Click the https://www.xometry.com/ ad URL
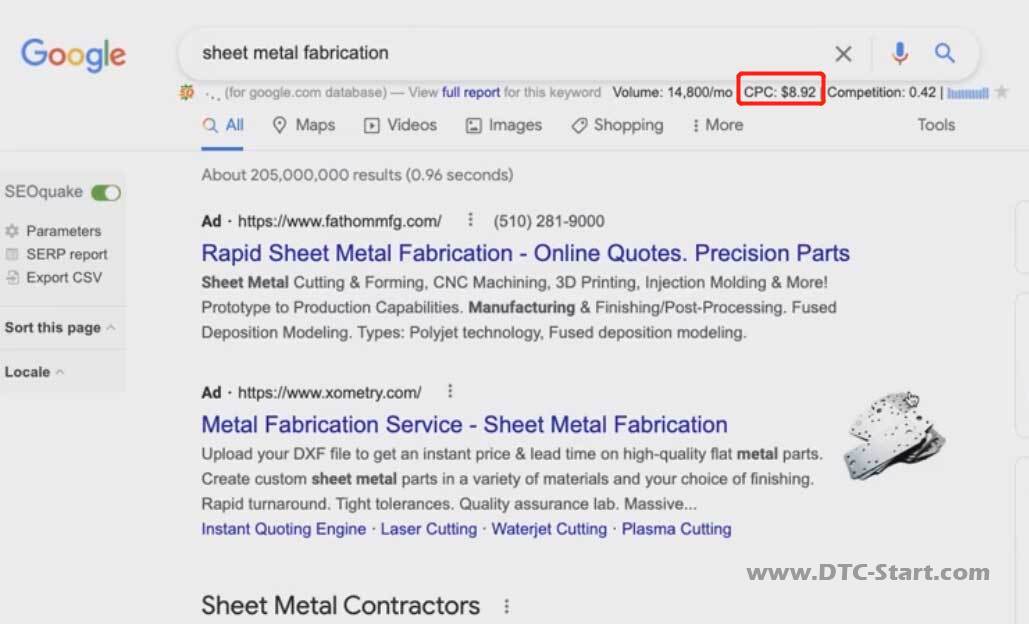The width and height of the screenshot is (1029, 624). (329, 392)
